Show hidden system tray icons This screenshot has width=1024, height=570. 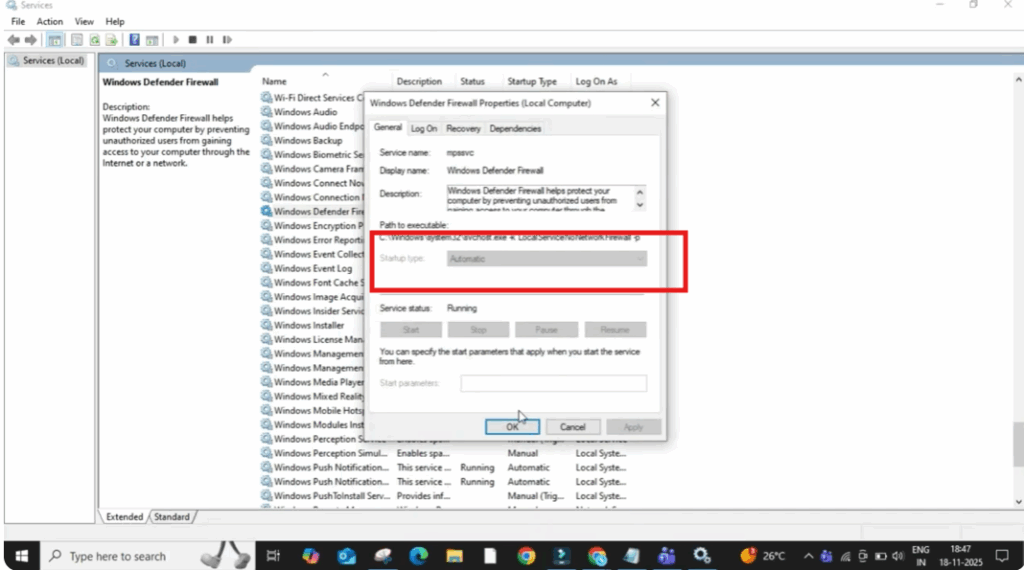coord(808,556)
